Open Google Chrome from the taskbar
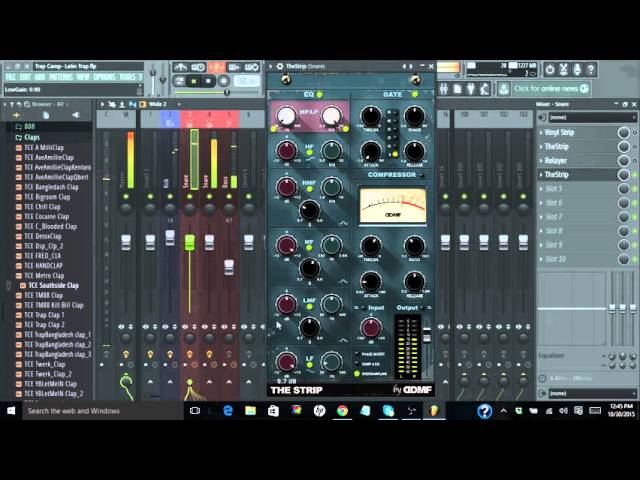 (342, 411)
